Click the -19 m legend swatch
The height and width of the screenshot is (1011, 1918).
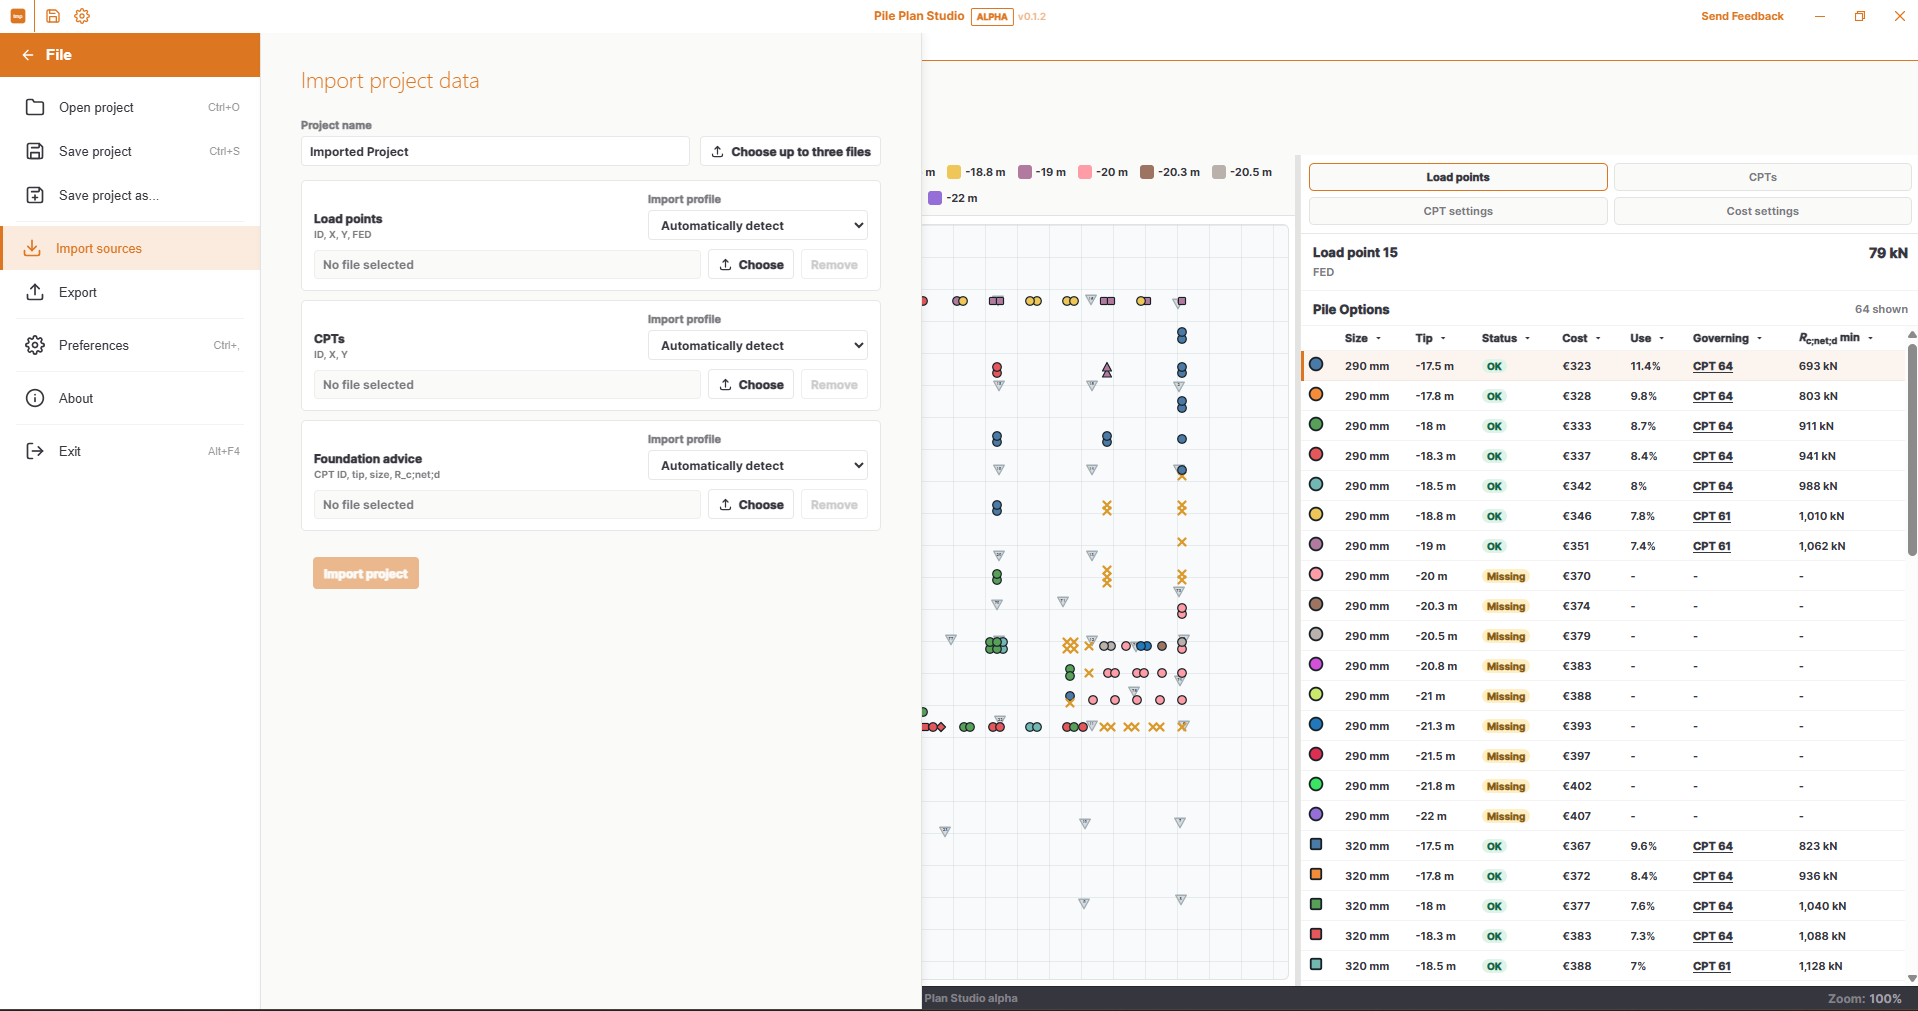[1024, 172]
